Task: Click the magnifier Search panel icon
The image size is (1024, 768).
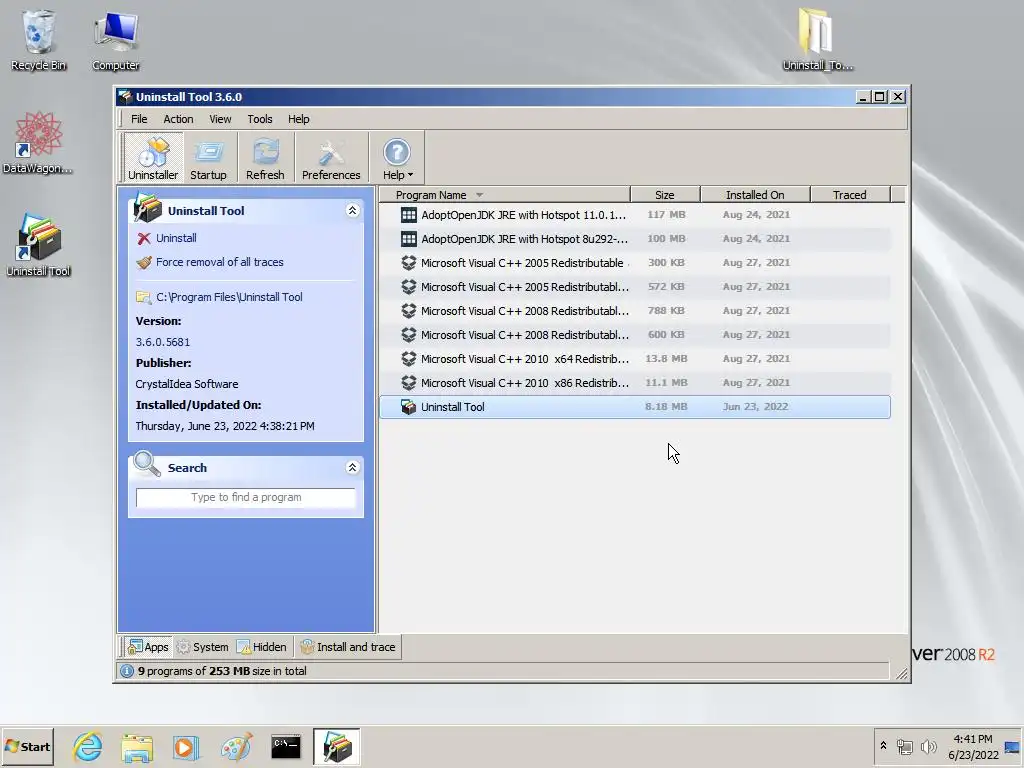Action: (147, 465)
